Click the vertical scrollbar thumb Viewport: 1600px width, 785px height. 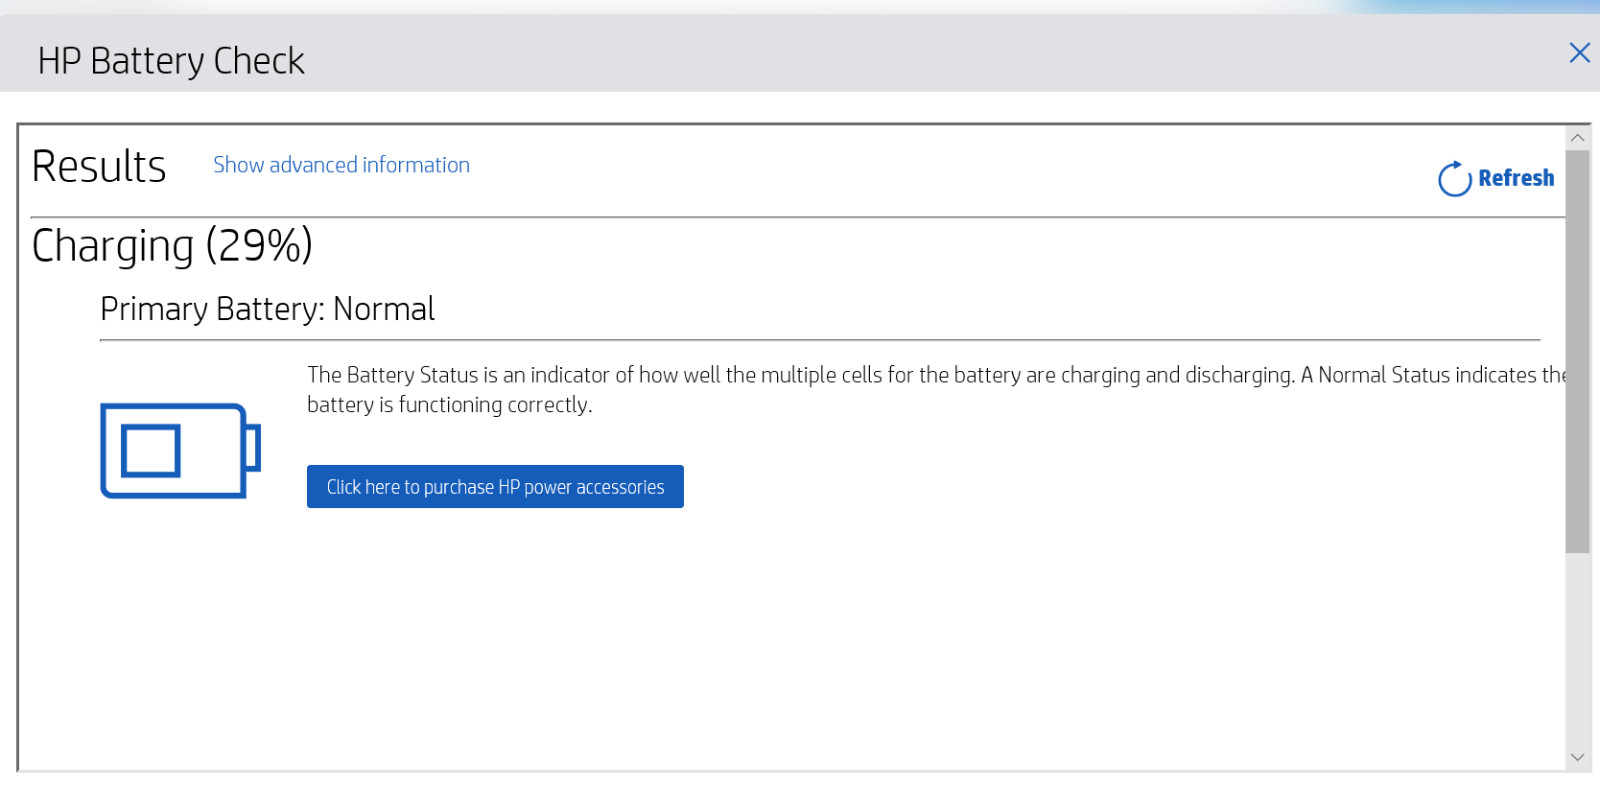tap(1578, 351)
